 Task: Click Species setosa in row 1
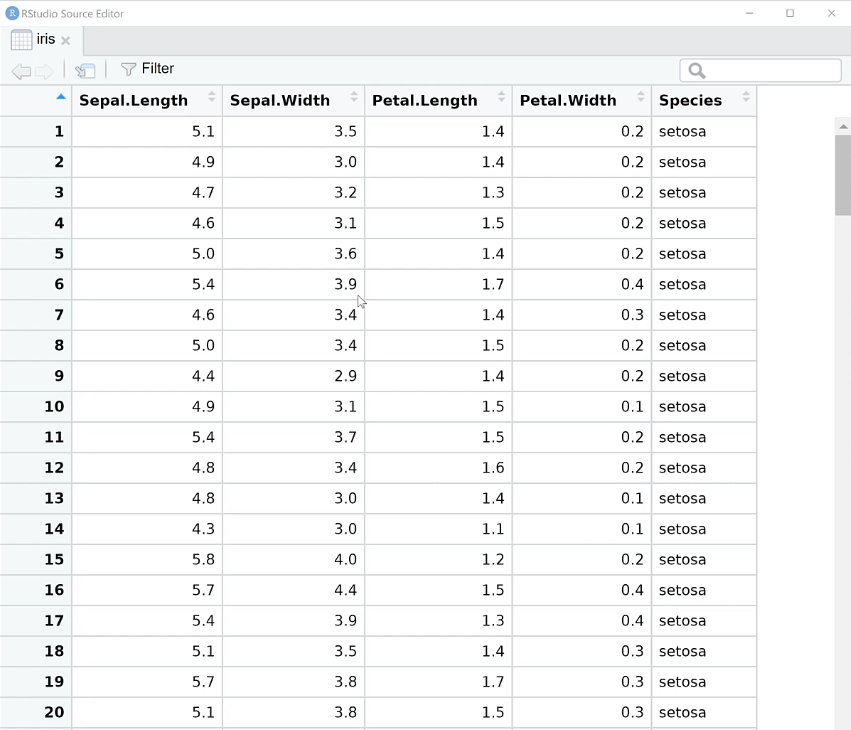click(x=682, y=131)
